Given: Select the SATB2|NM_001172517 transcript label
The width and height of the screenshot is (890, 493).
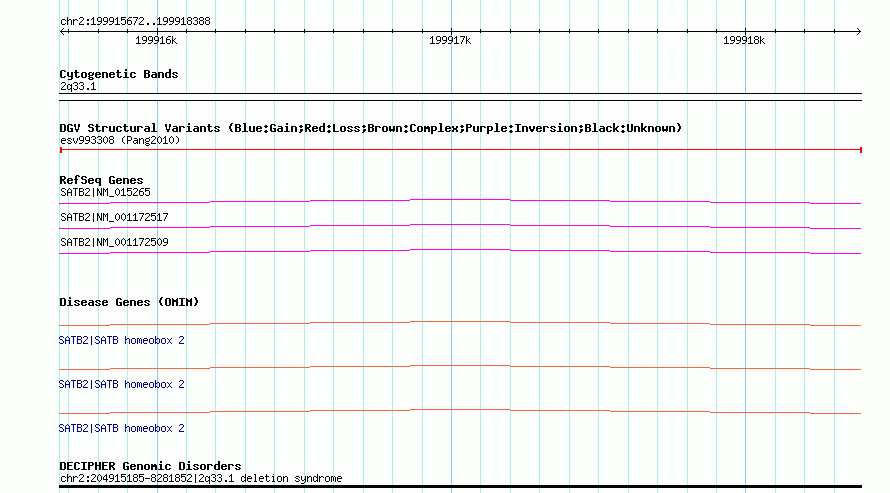Looking at the screenshot, I should coord(114,217).
